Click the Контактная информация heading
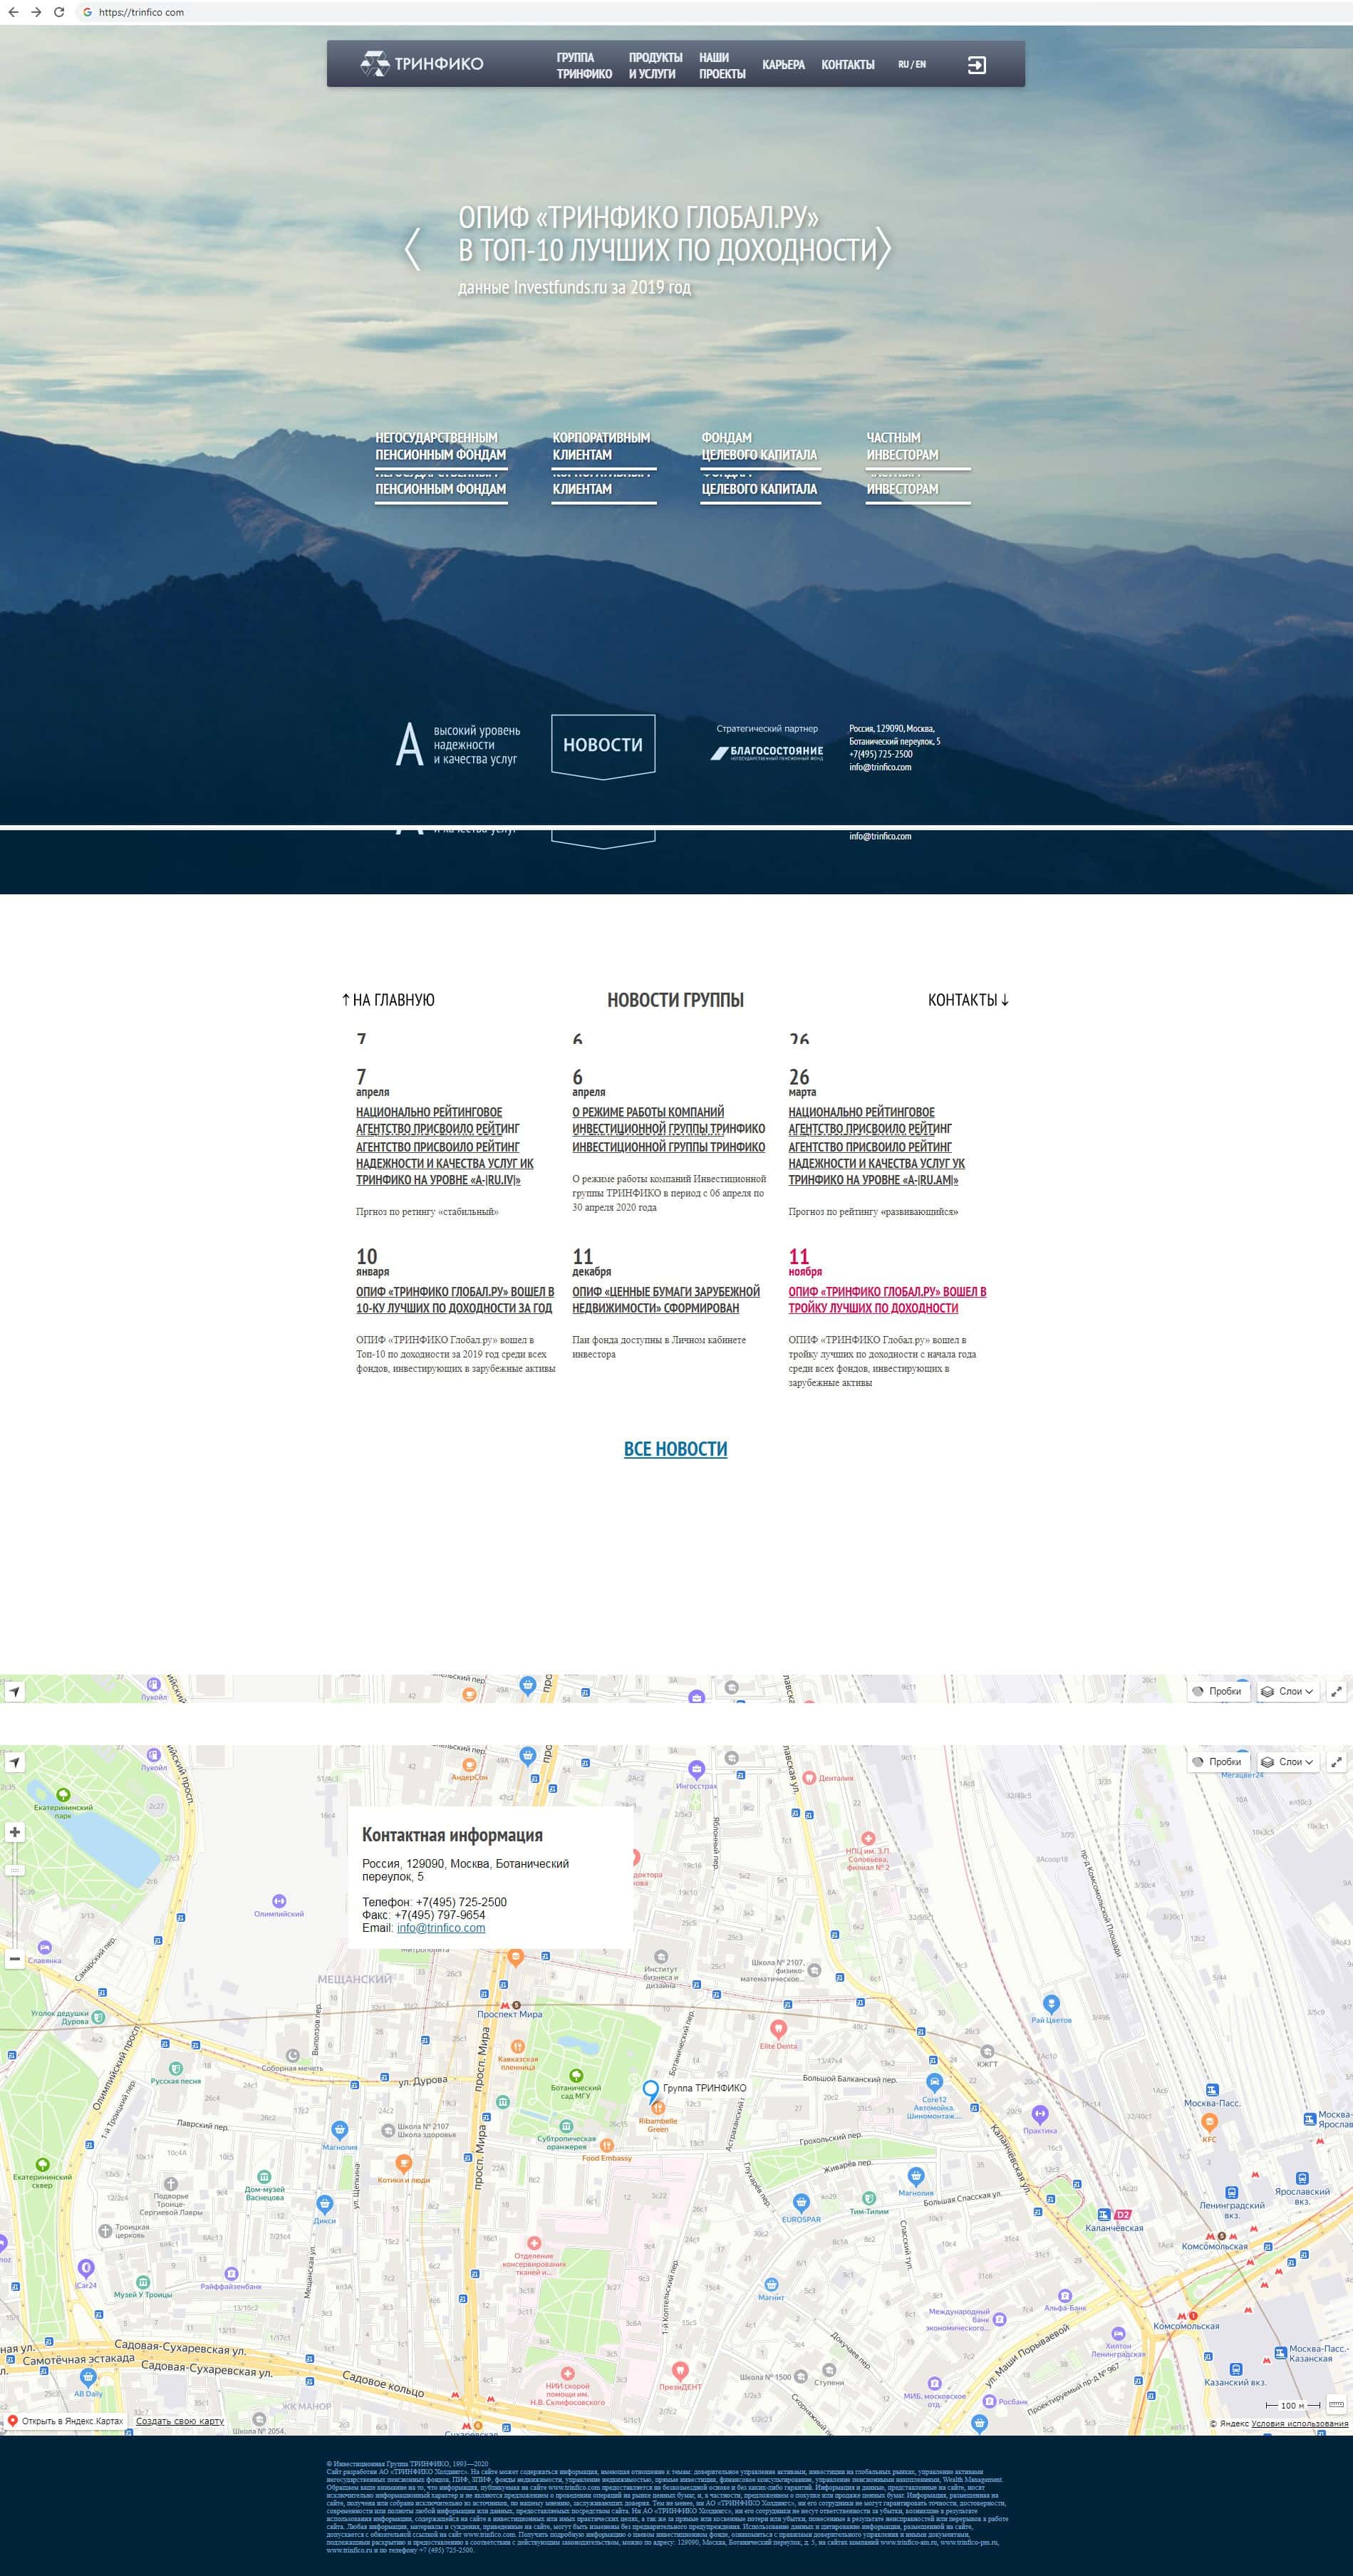 tap(452, 1835)
